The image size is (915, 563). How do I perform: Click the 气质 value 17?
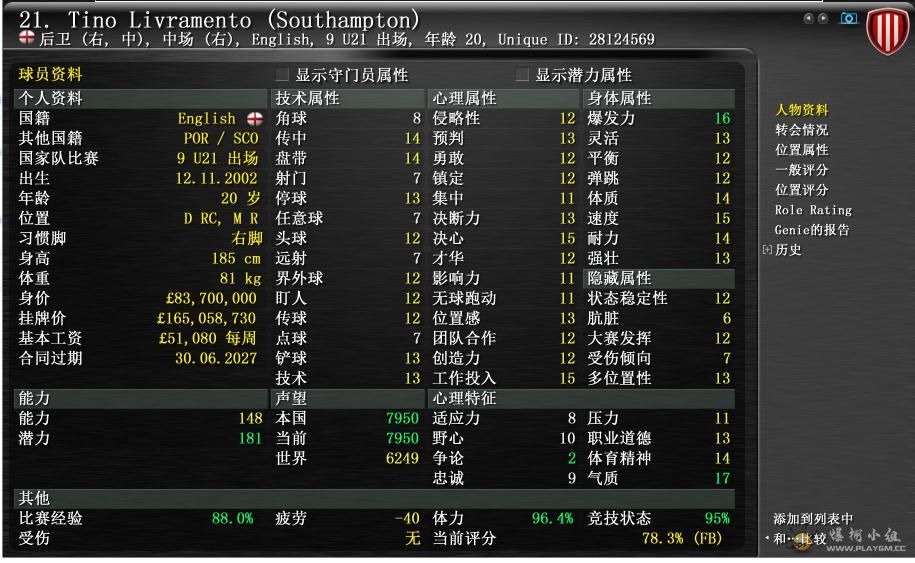(x=722, y=478)
